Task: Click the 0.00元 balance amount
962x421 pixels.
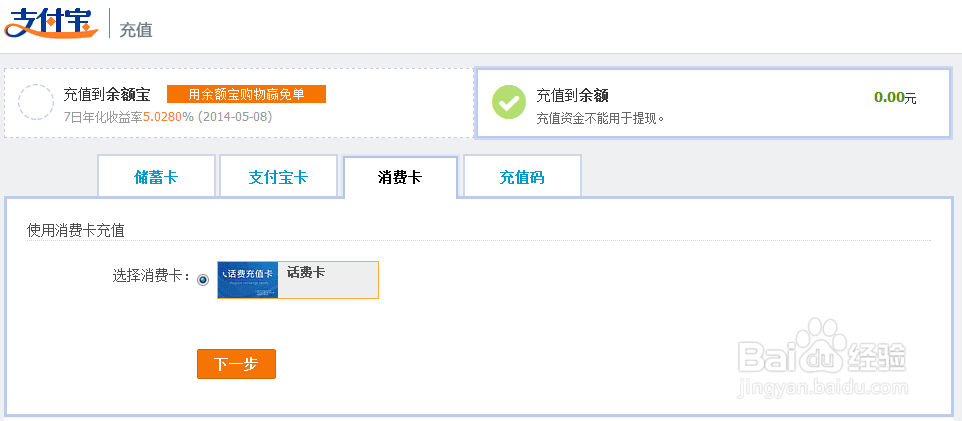Action: coord(894,97)
